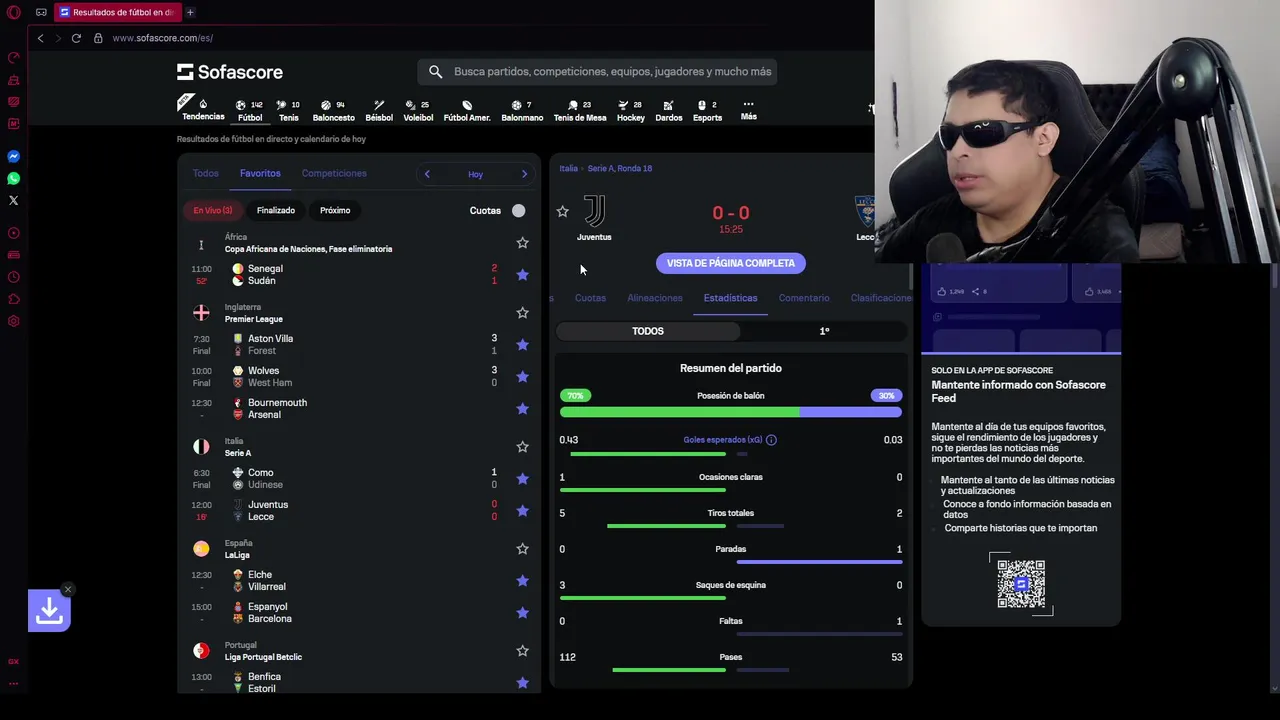
Task: Open X (Twitter) in Opera sidebar
Action: click(14, 200)
